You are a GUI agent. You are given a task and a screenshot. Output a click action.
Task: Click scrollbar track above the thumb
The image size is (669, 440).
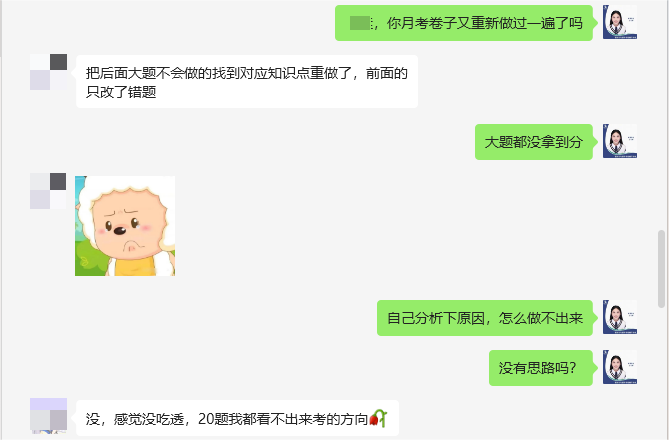[661, 115]
